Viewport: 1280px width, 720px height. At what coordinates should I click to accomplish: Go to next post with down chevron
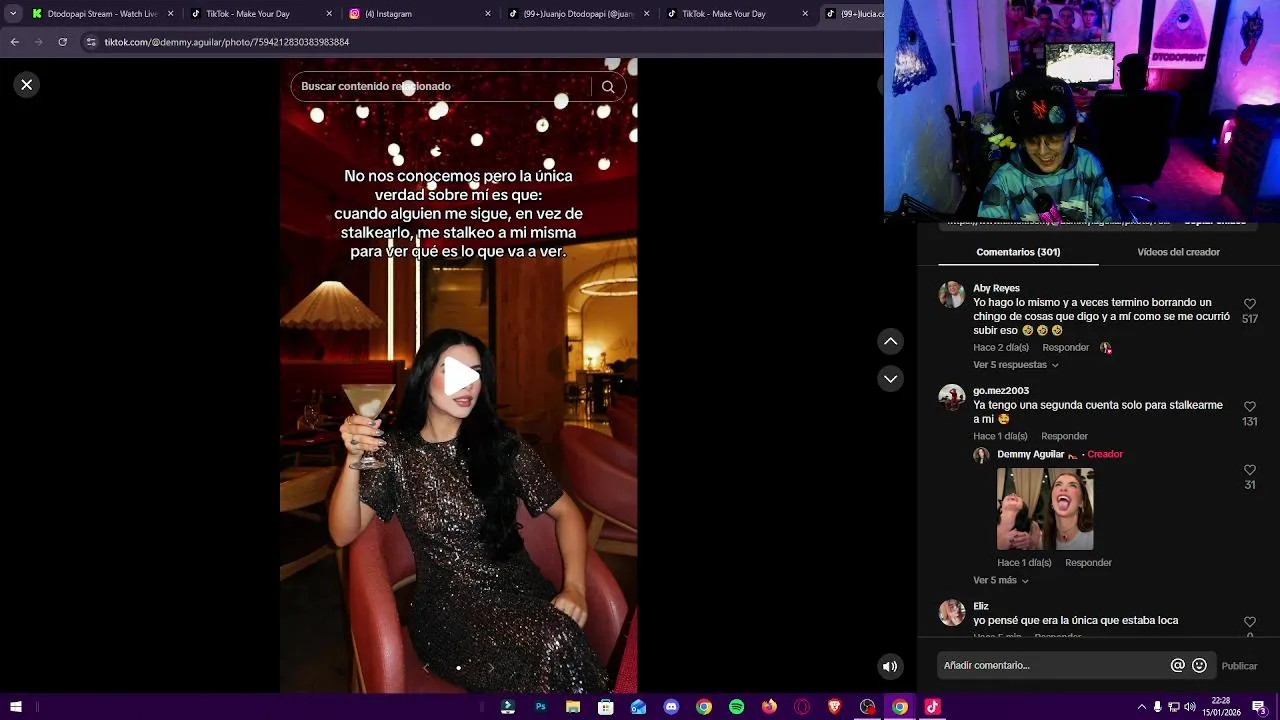point(890,379)
